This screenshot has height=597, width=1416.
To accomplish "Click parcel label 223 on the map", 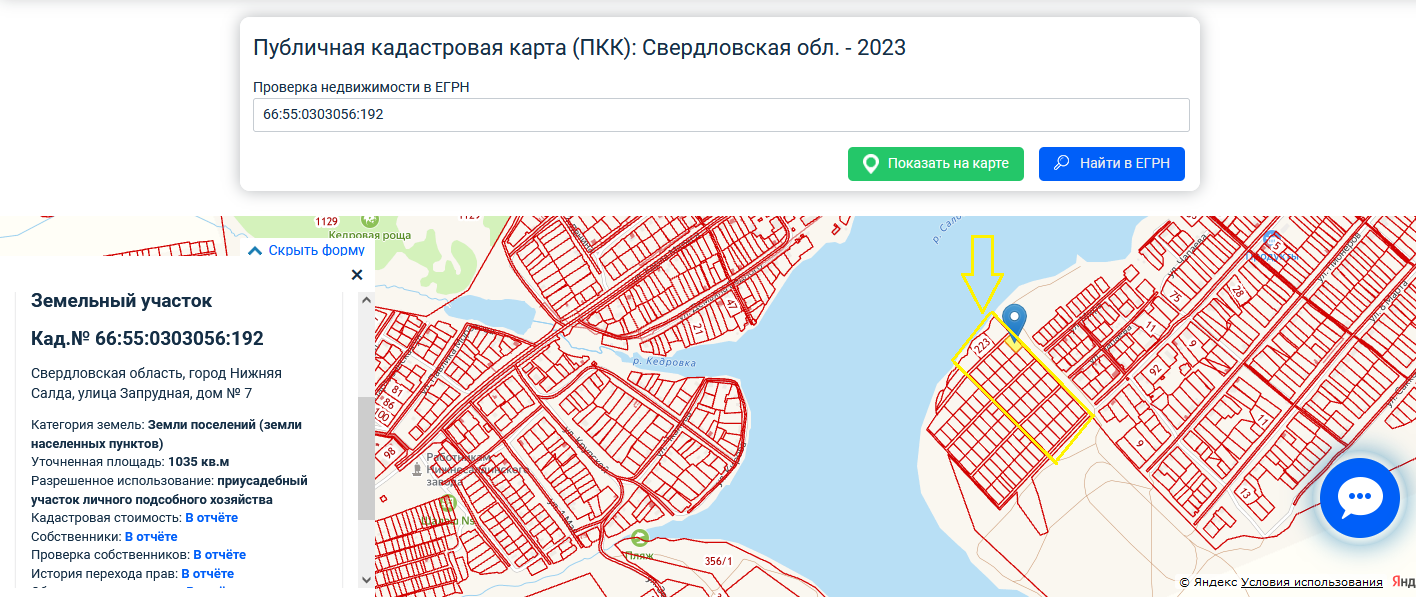I will tap(981, 346).
